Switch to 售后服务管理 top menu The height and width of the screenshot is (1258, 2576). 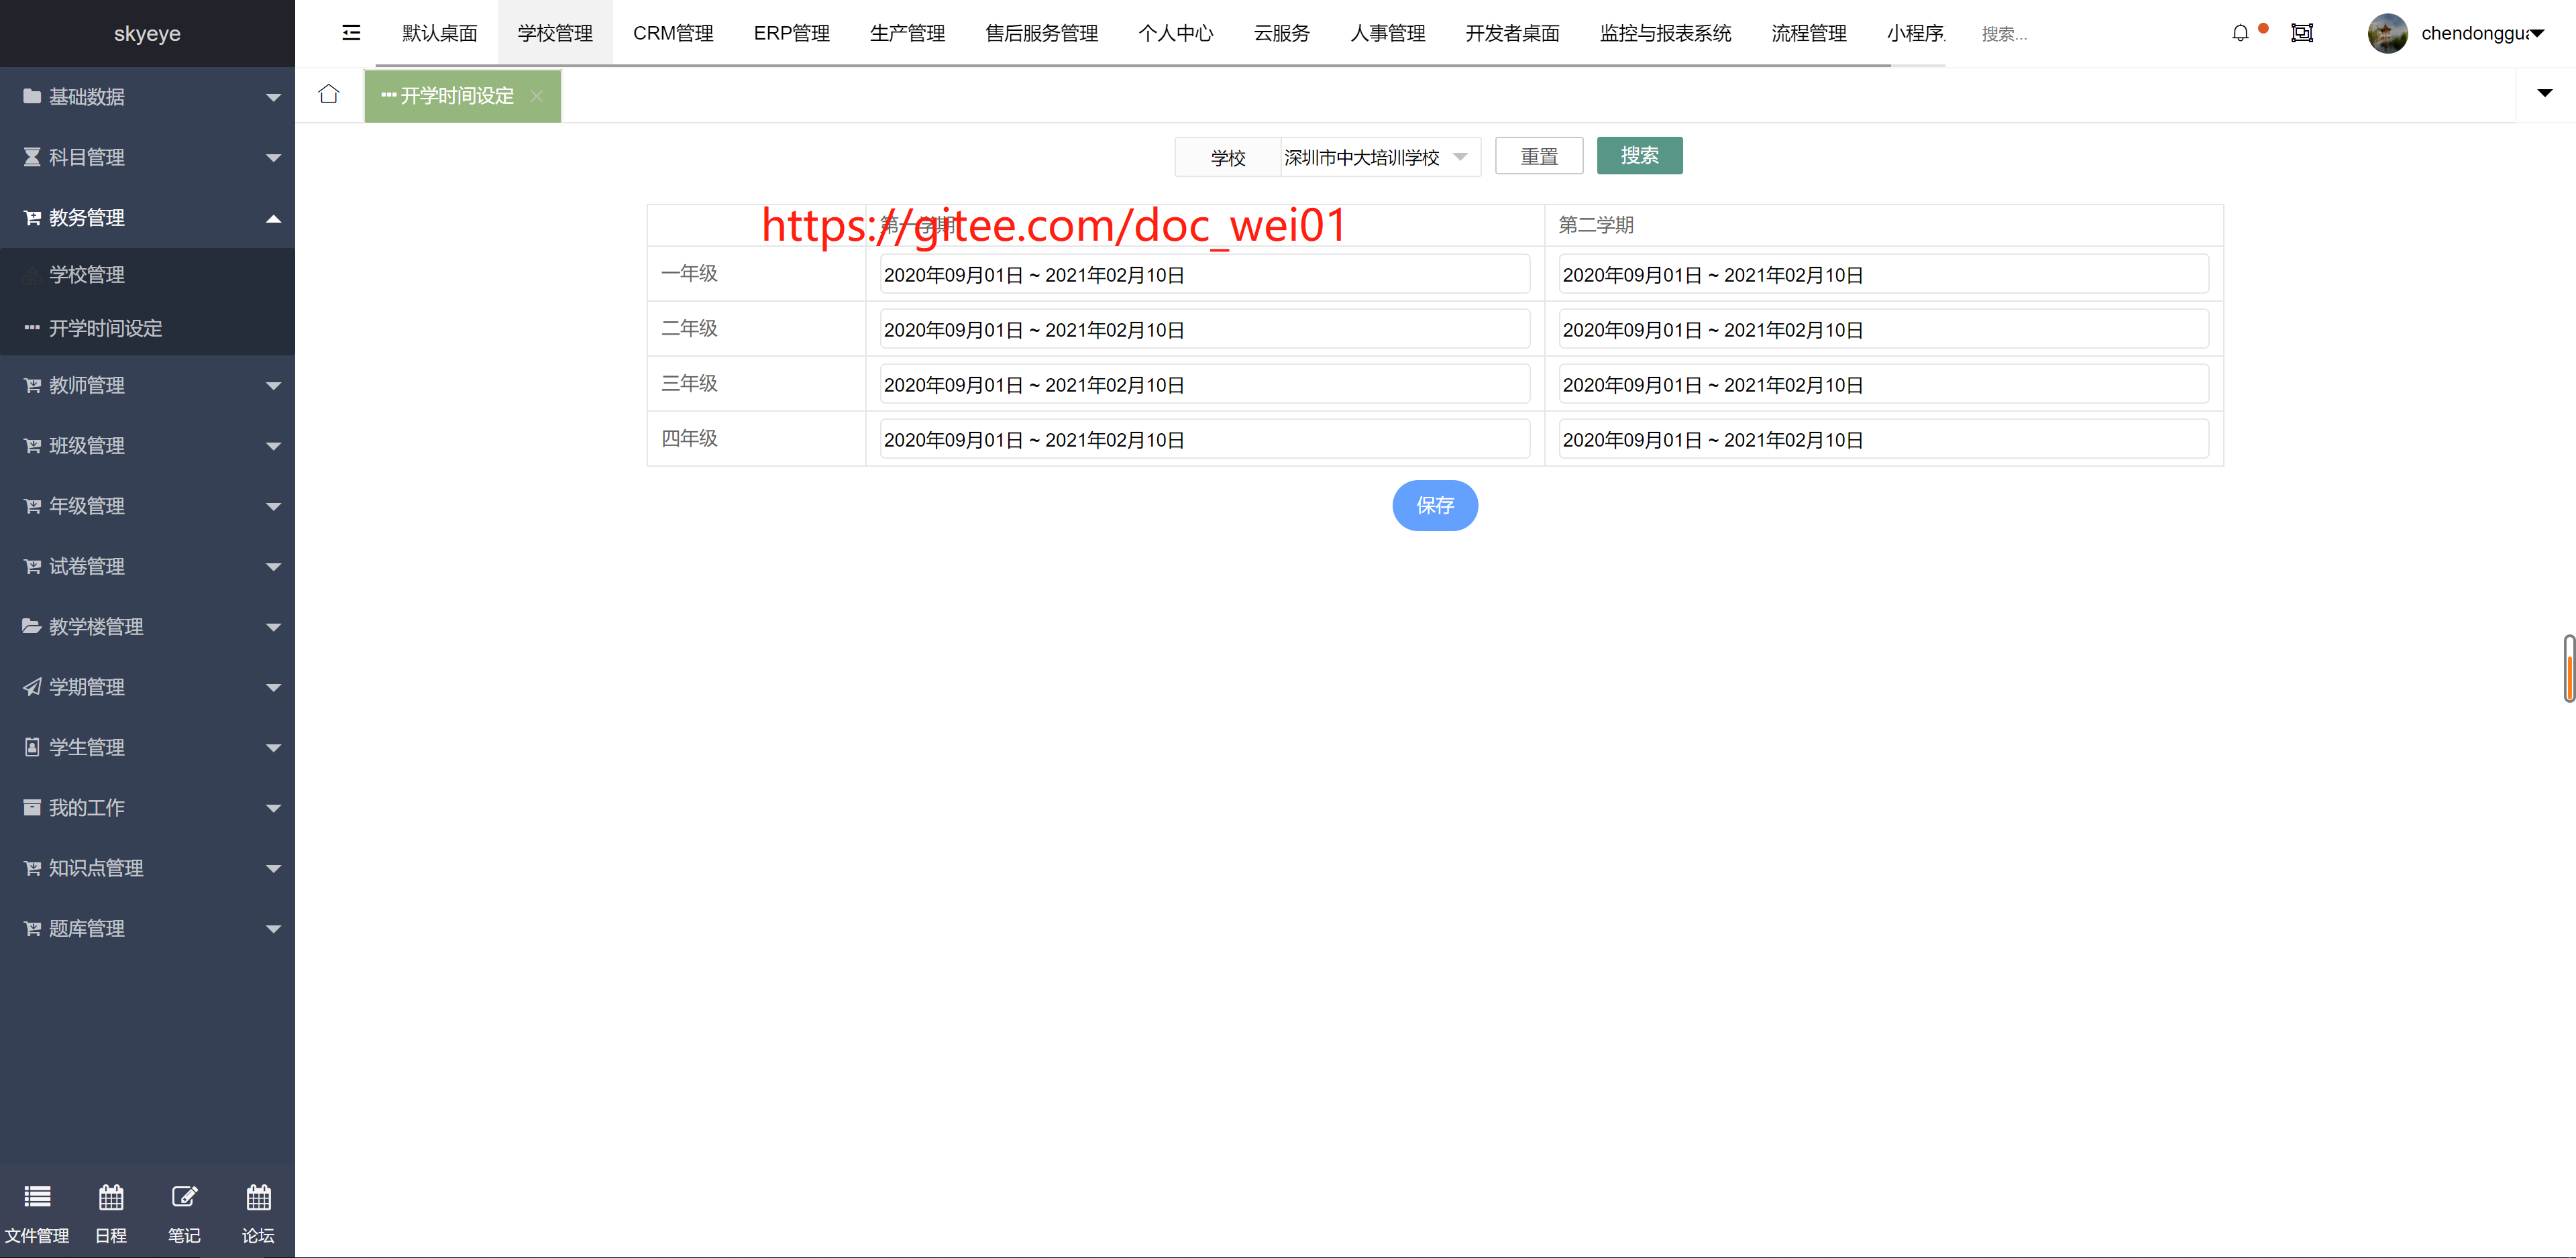pos(1041,33)
